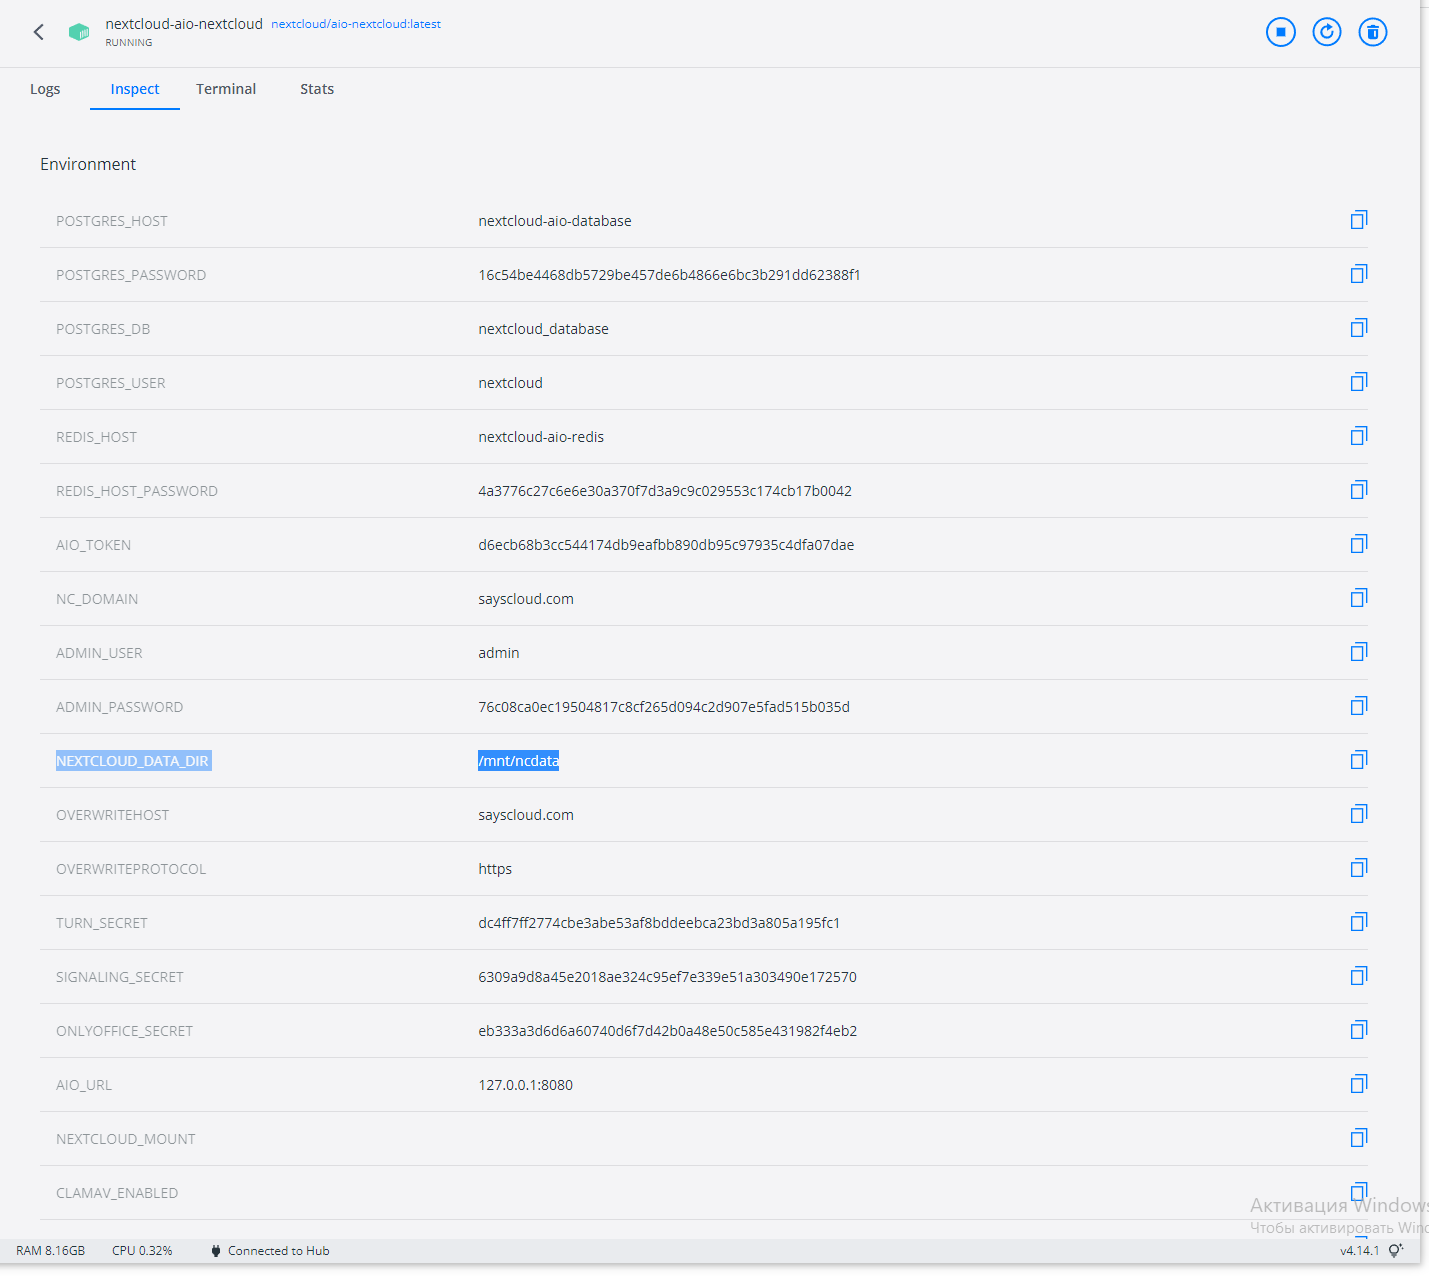The width and height of the screenshot is (1429, 1276).
Task: Click the REDIS_HOST_PASSWORD hash value
Action: coord(665,491)
